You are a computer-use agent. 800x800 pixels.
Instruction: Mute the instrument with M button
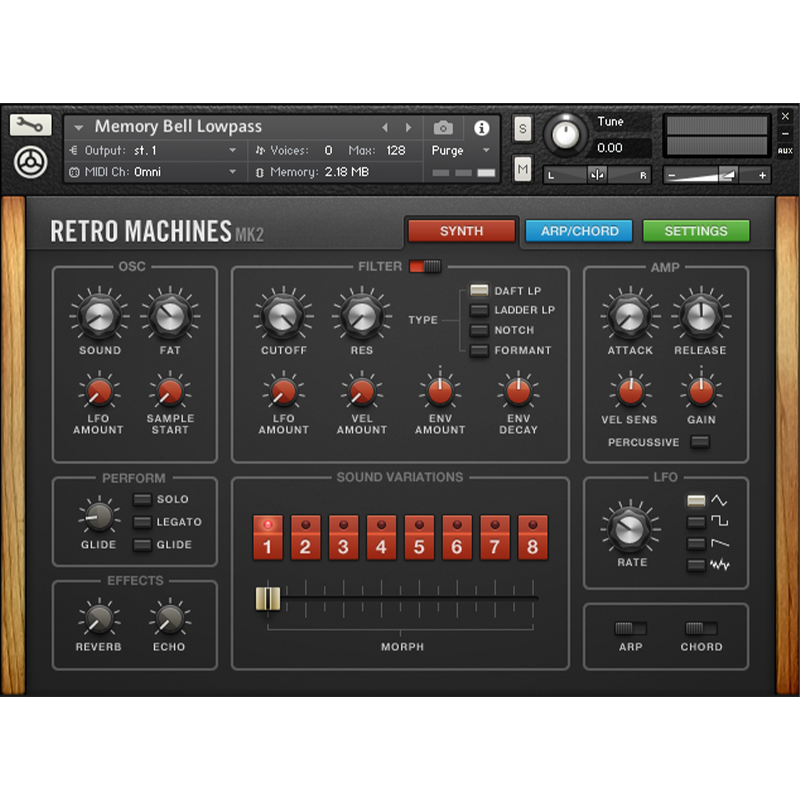[x=522, y=169]
